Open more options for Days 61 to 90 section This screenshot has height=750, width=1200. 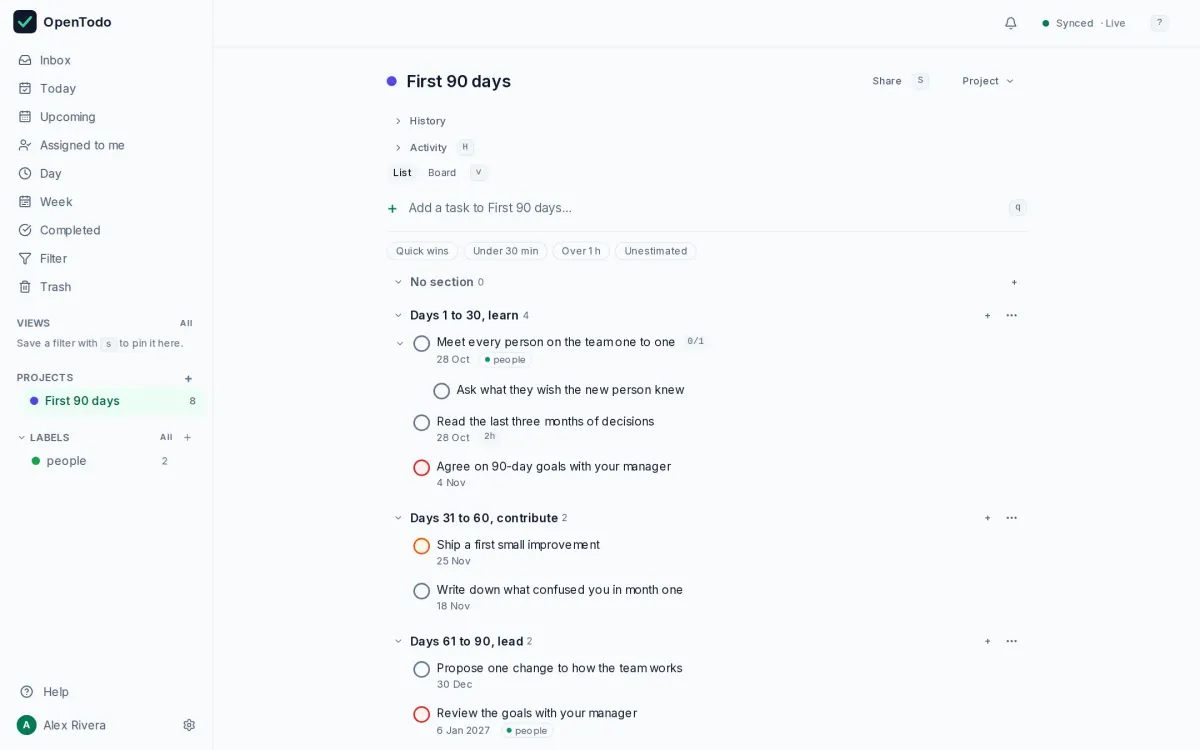(1012, 641)
